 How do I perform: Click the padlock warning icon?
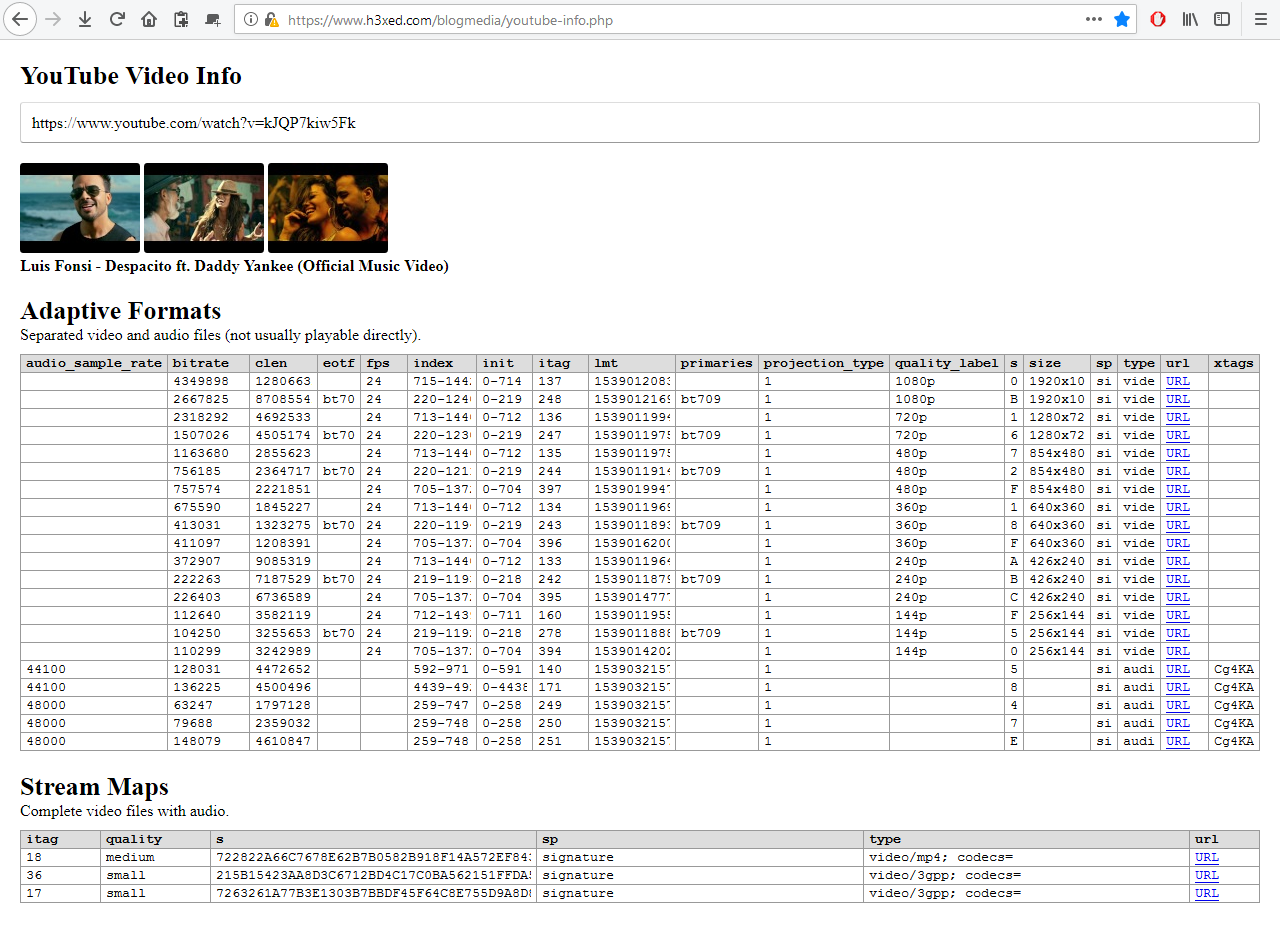click(x=271, y=19)
